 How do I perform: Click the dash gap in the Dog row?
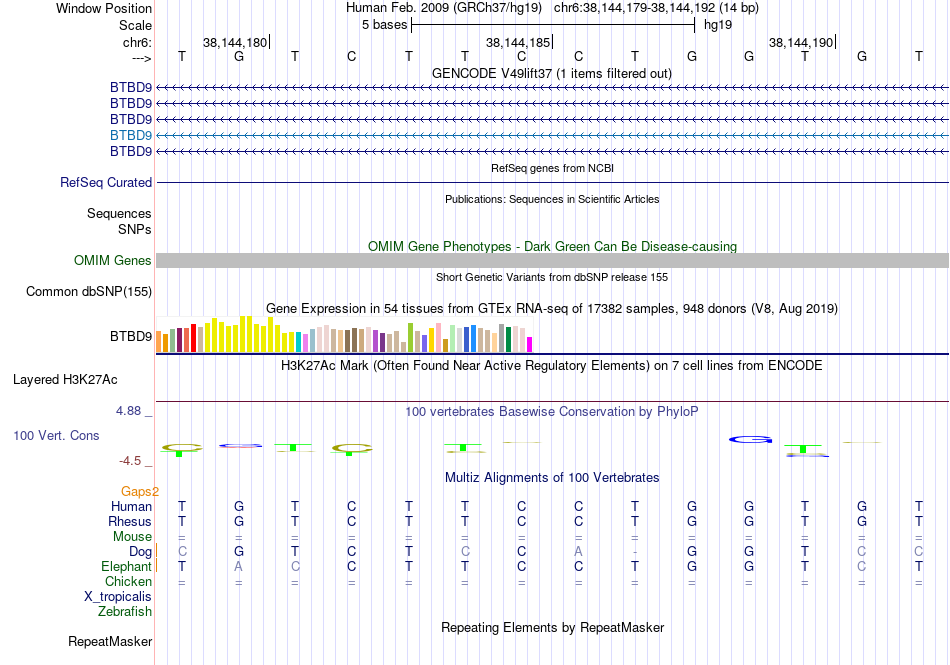coord(634,552)
